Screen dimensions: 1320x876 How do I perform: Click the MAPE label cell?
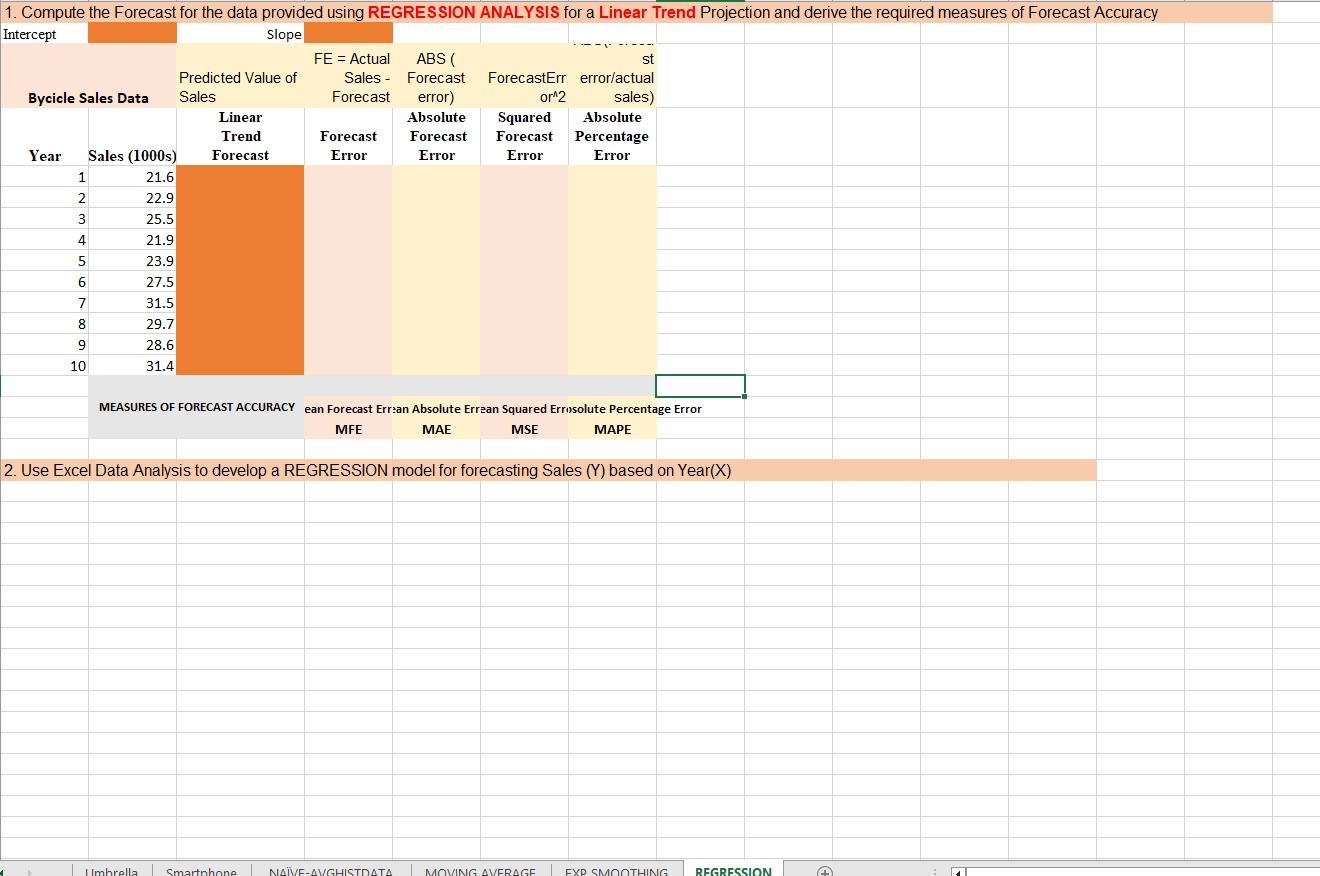(612, 429)
